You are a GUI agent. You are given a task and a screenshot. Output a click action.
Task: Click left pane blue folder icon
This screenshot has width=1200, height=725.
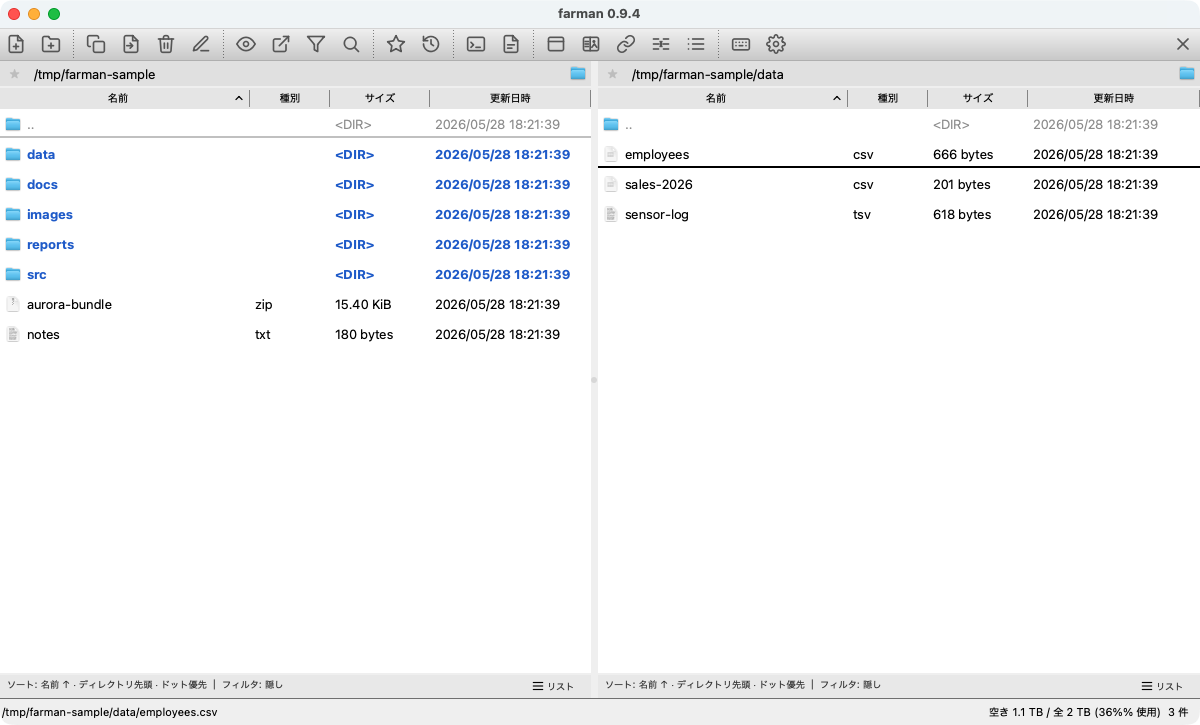tap(578, 73)
